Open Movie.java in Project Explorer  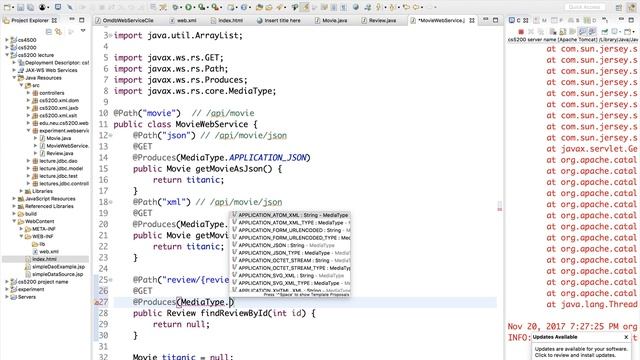click(58, 138)
